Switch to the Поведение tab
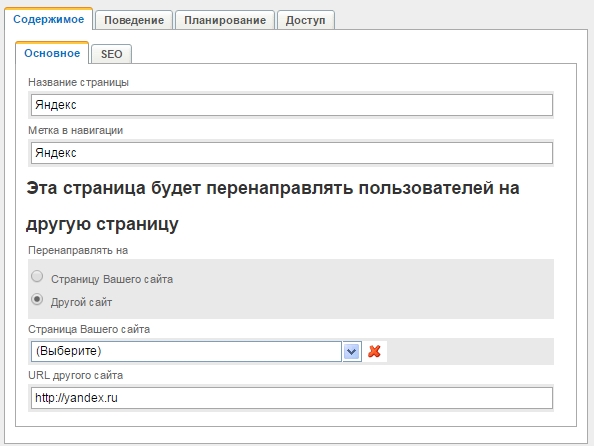This screenshot has height=446, width=594. (x=134, y=20)
